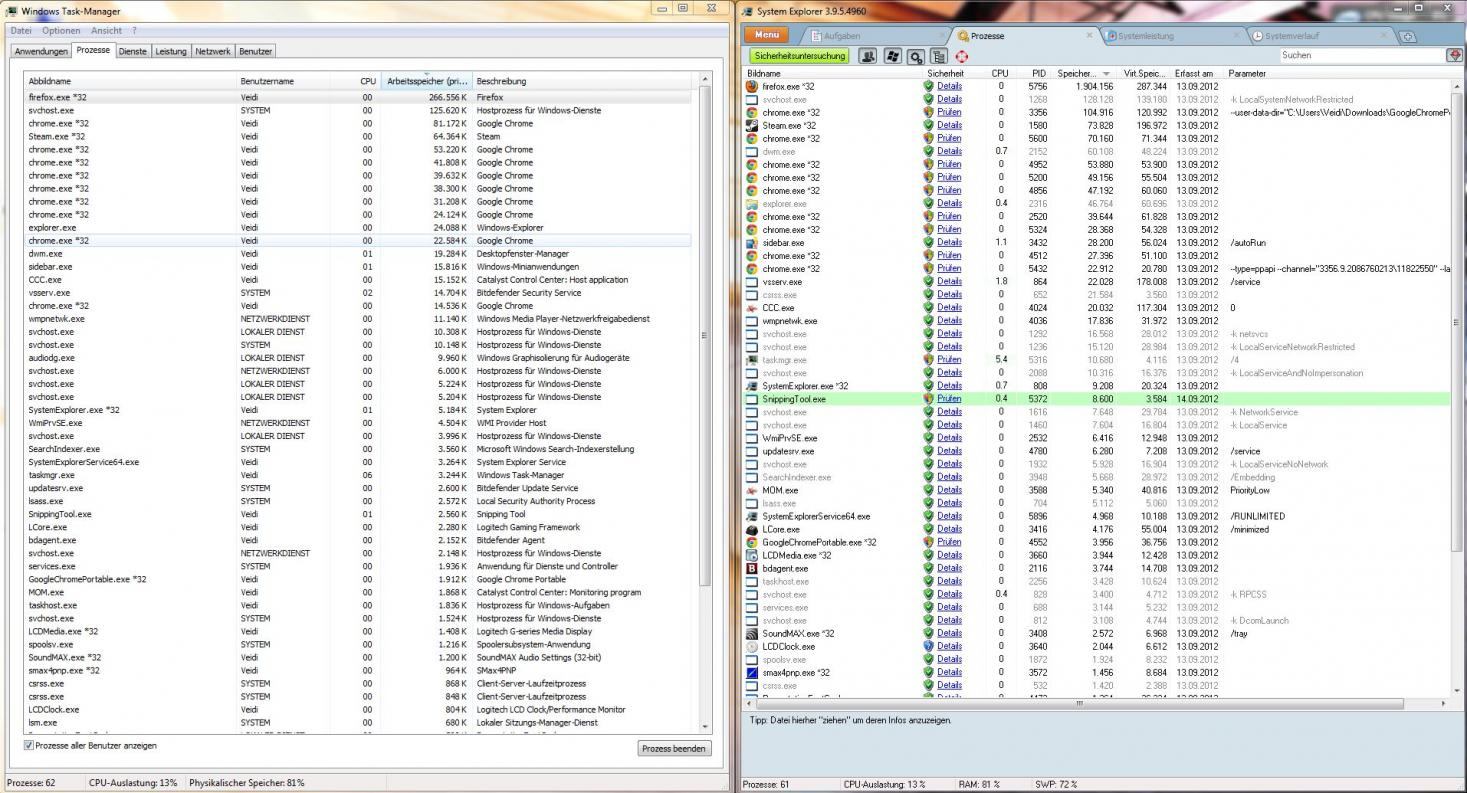This screenshot has width=1467, height=793.
Task: Click the GoogleChromePortable.exe icon in System Explorer
Action: click(752, 542)
